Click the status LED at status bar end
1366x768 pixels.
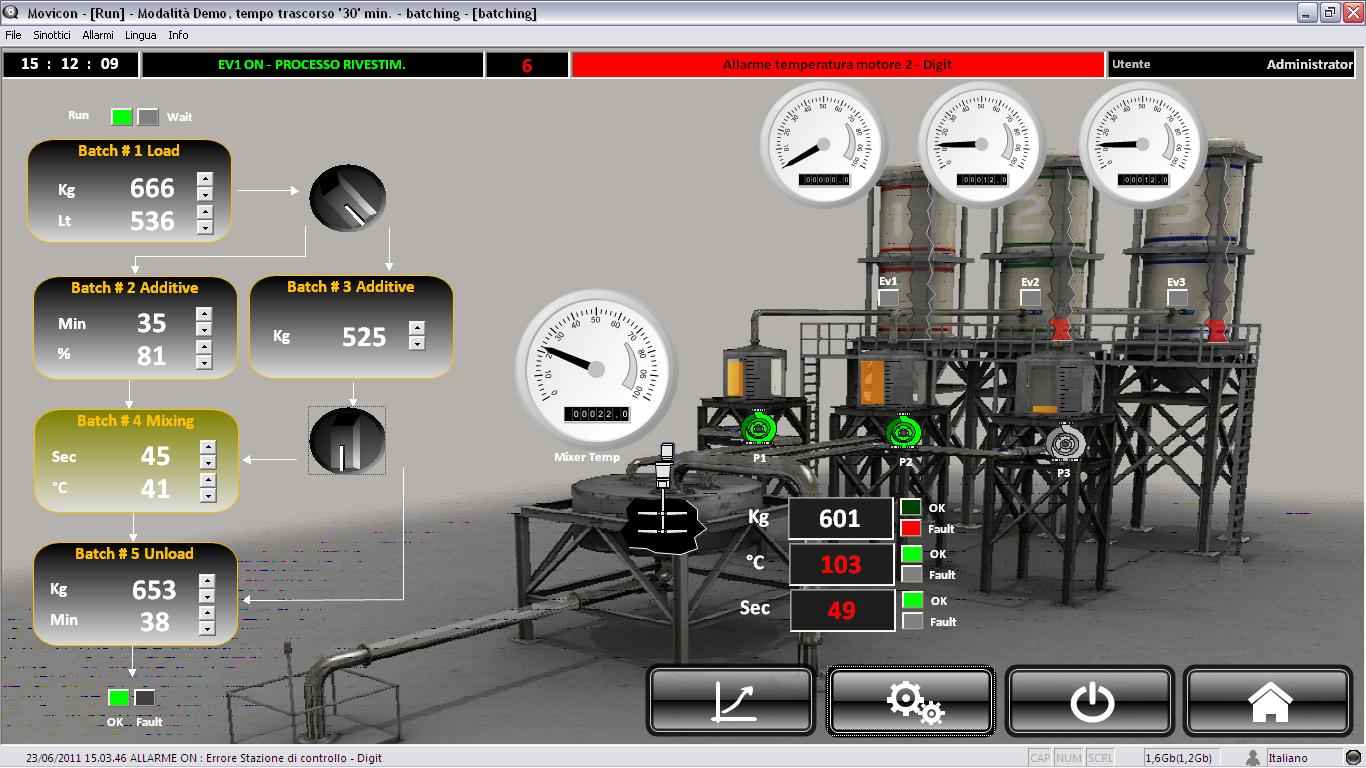coord(1354,758)
